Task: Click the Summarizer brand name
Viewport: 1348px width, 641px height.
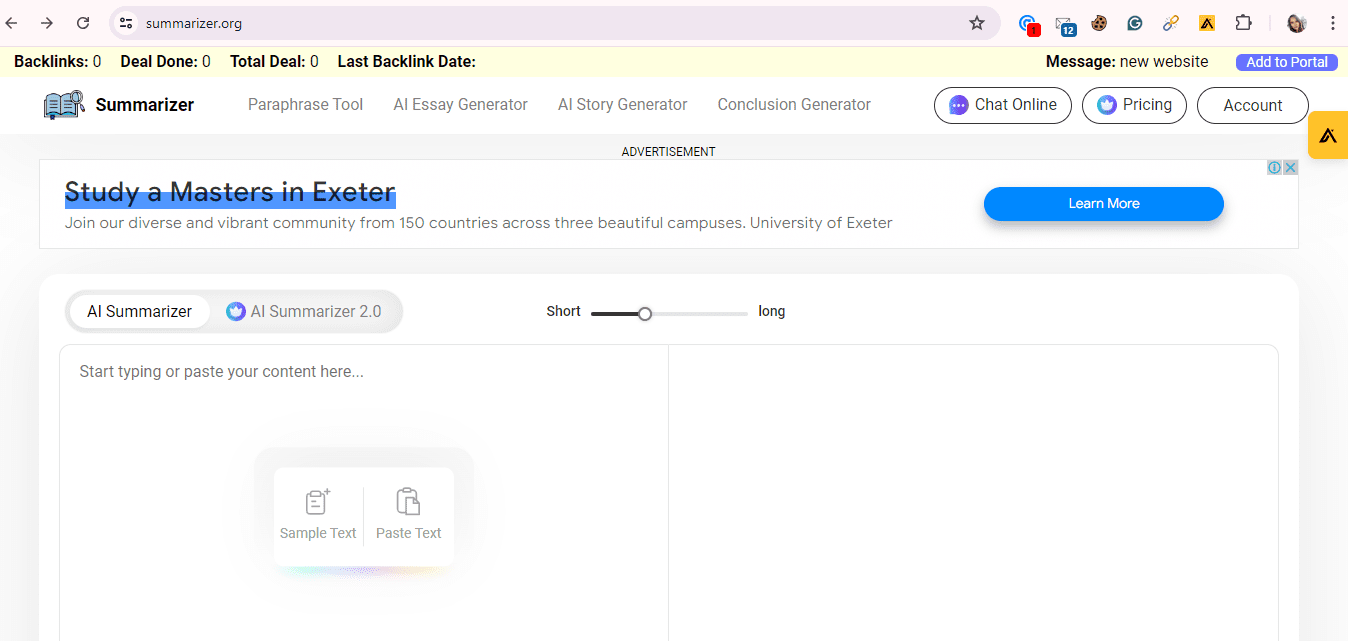Action: (145, 105)
